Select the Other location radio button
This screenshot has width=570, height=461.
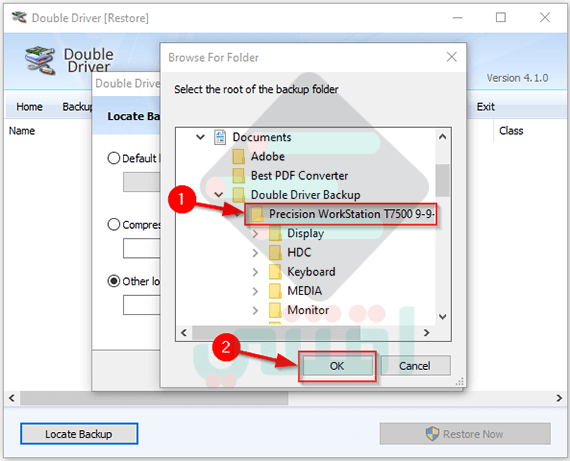(x=114, y=281)
